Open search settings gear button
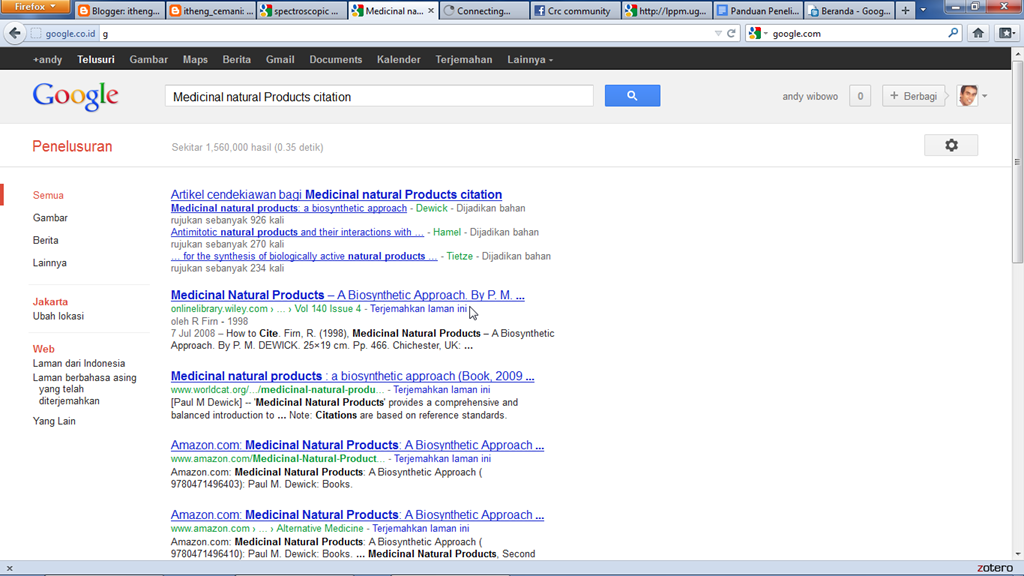 click(x=951, y=146)
